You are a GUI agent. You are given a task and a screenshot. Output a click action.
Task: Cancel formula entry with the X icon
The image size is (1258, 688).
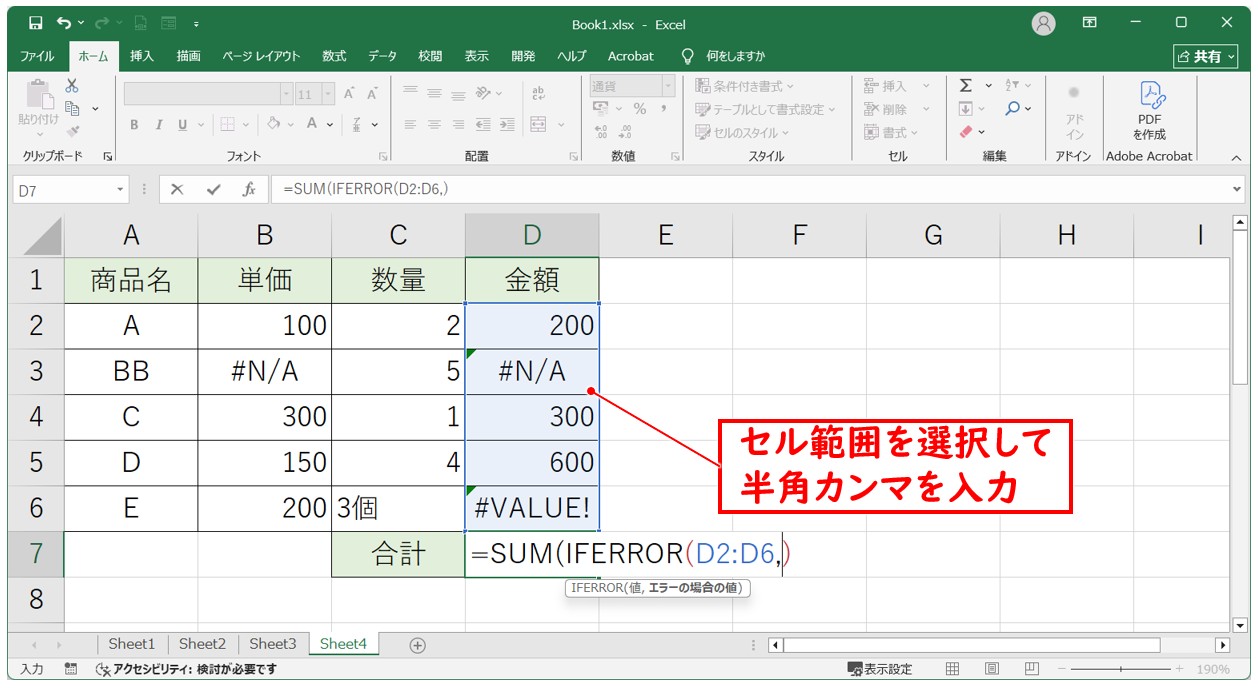[177, 189]
